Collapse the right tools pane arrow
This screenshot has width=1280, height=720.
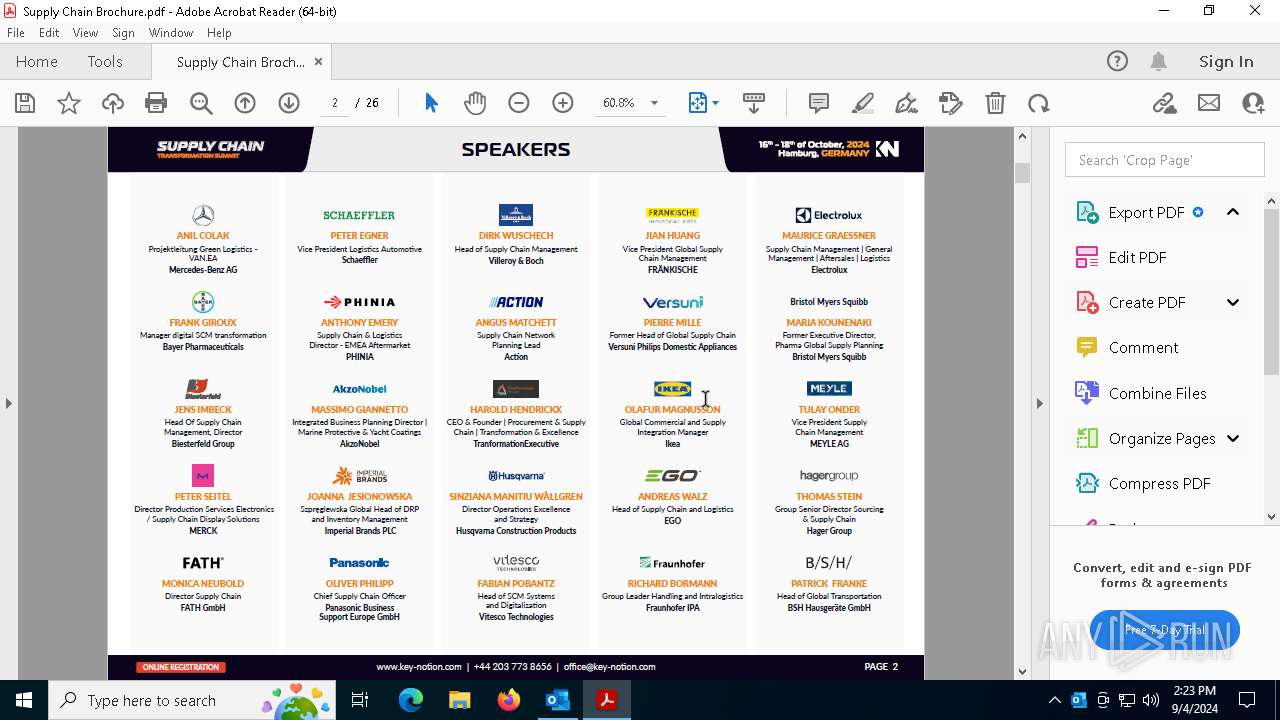(x=1040, y=403)
